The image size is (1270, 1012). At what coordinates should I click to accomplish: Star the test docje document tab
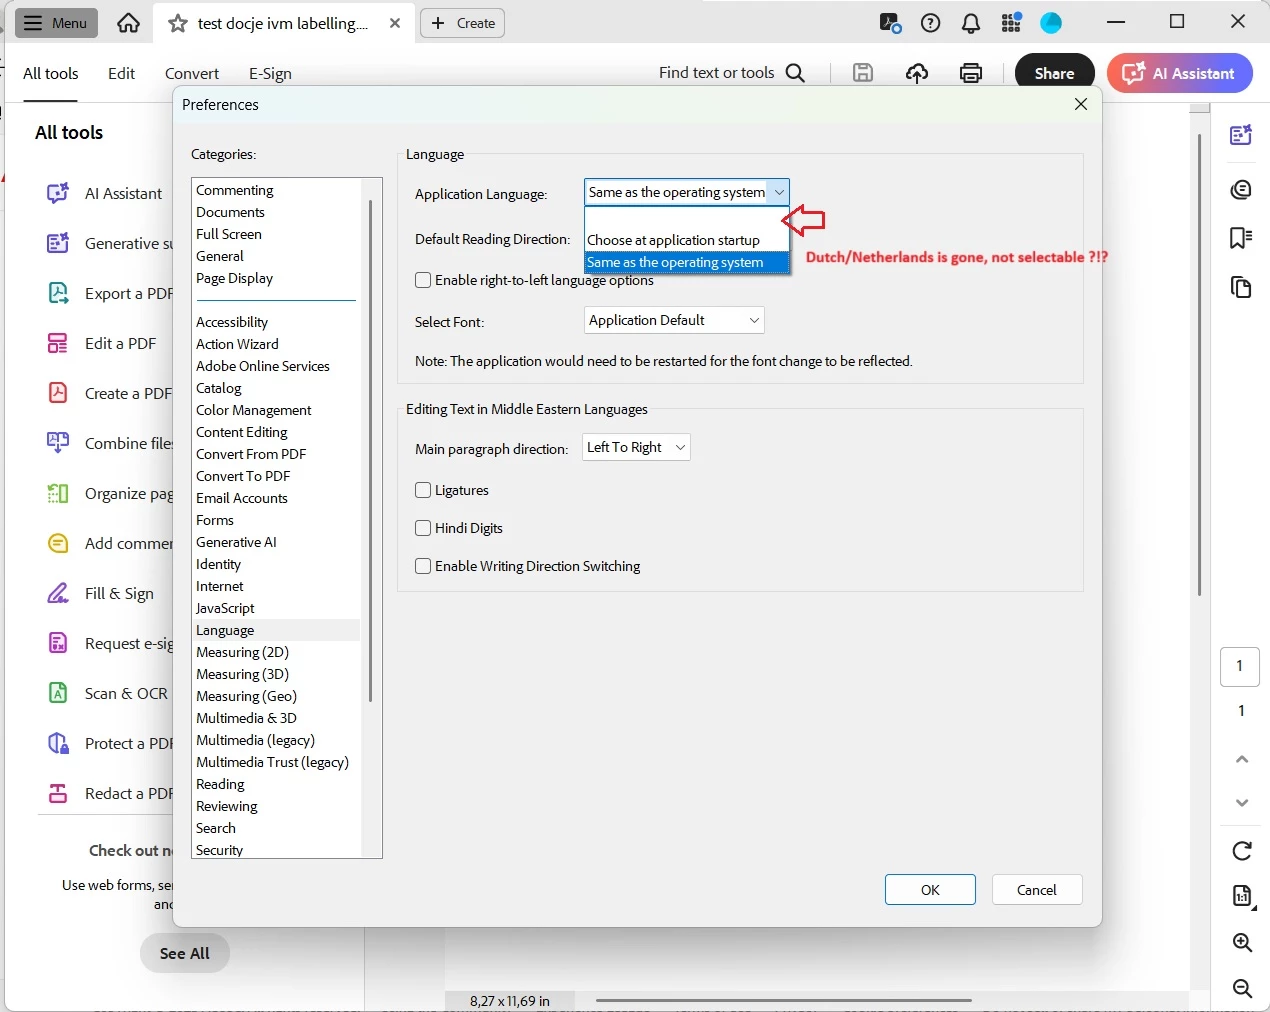tap(178, 23)
